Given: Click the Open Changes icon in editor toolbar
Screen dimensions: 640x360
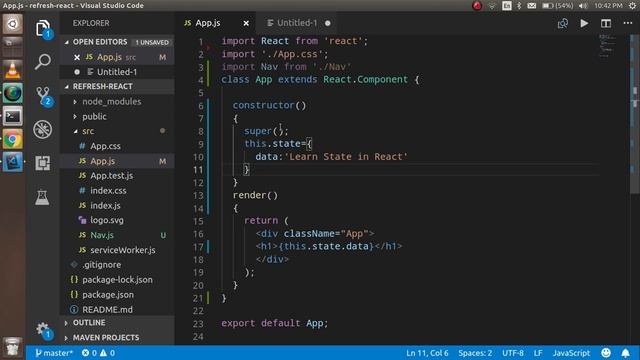Looking at the screenshot, I should point(563,23).
